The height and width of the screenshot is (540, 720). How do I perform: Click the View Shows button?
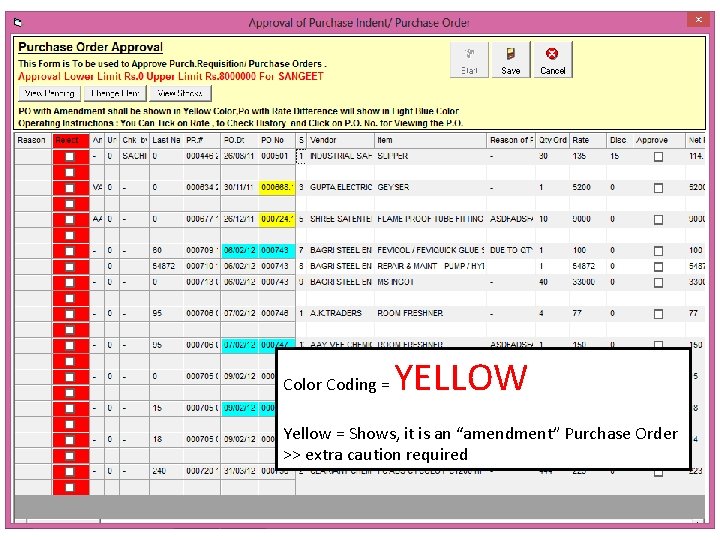pyautogui.click(x=180, y=93)
